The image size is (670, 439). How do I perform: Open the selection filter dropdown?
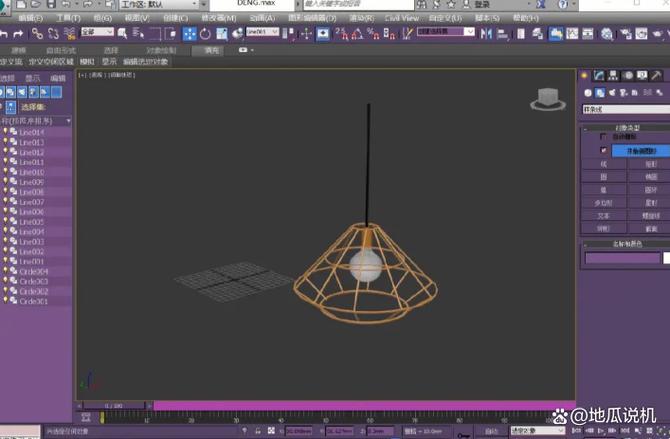[97, 32]
